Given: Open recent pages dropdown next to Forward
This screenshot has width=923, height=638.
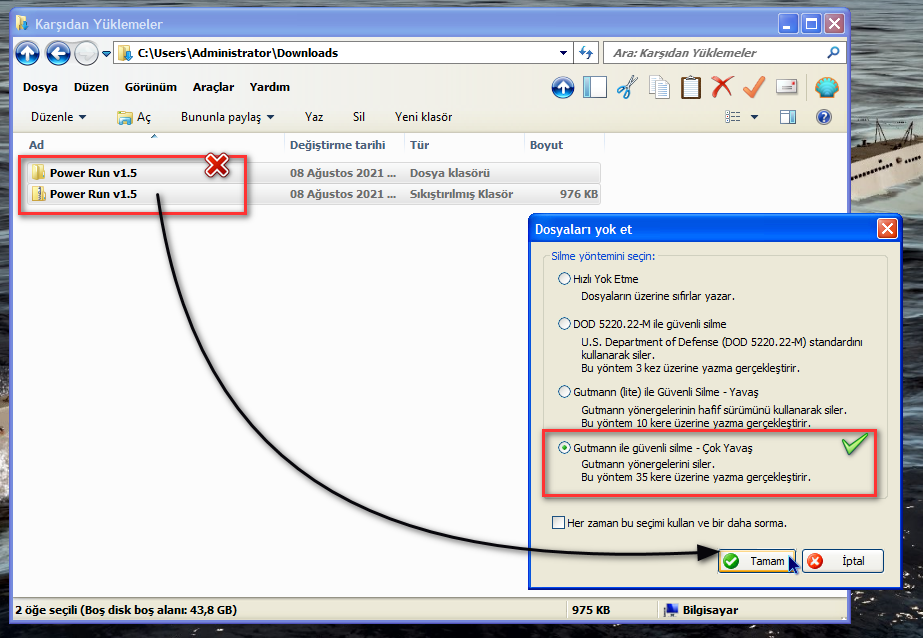Looking at the screenshot, I should [x=107, y=54].
